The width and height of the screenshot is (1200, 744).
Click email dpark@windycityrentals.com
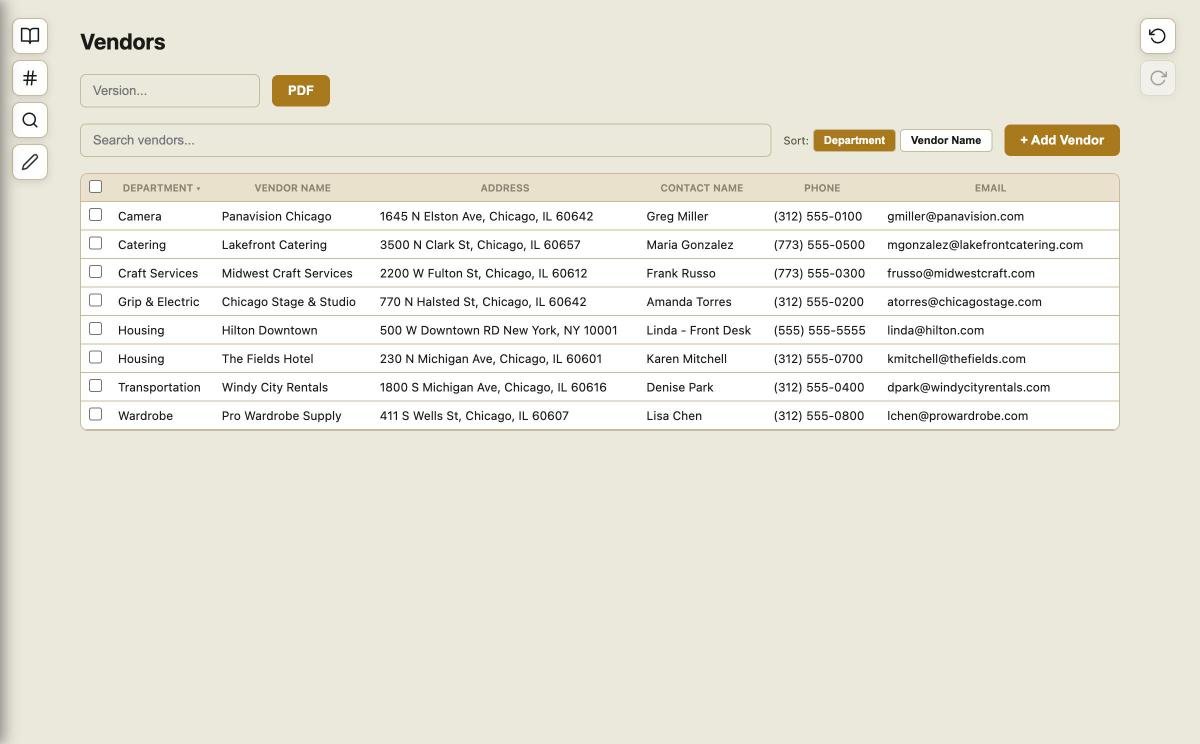click(x=968, y=387)
